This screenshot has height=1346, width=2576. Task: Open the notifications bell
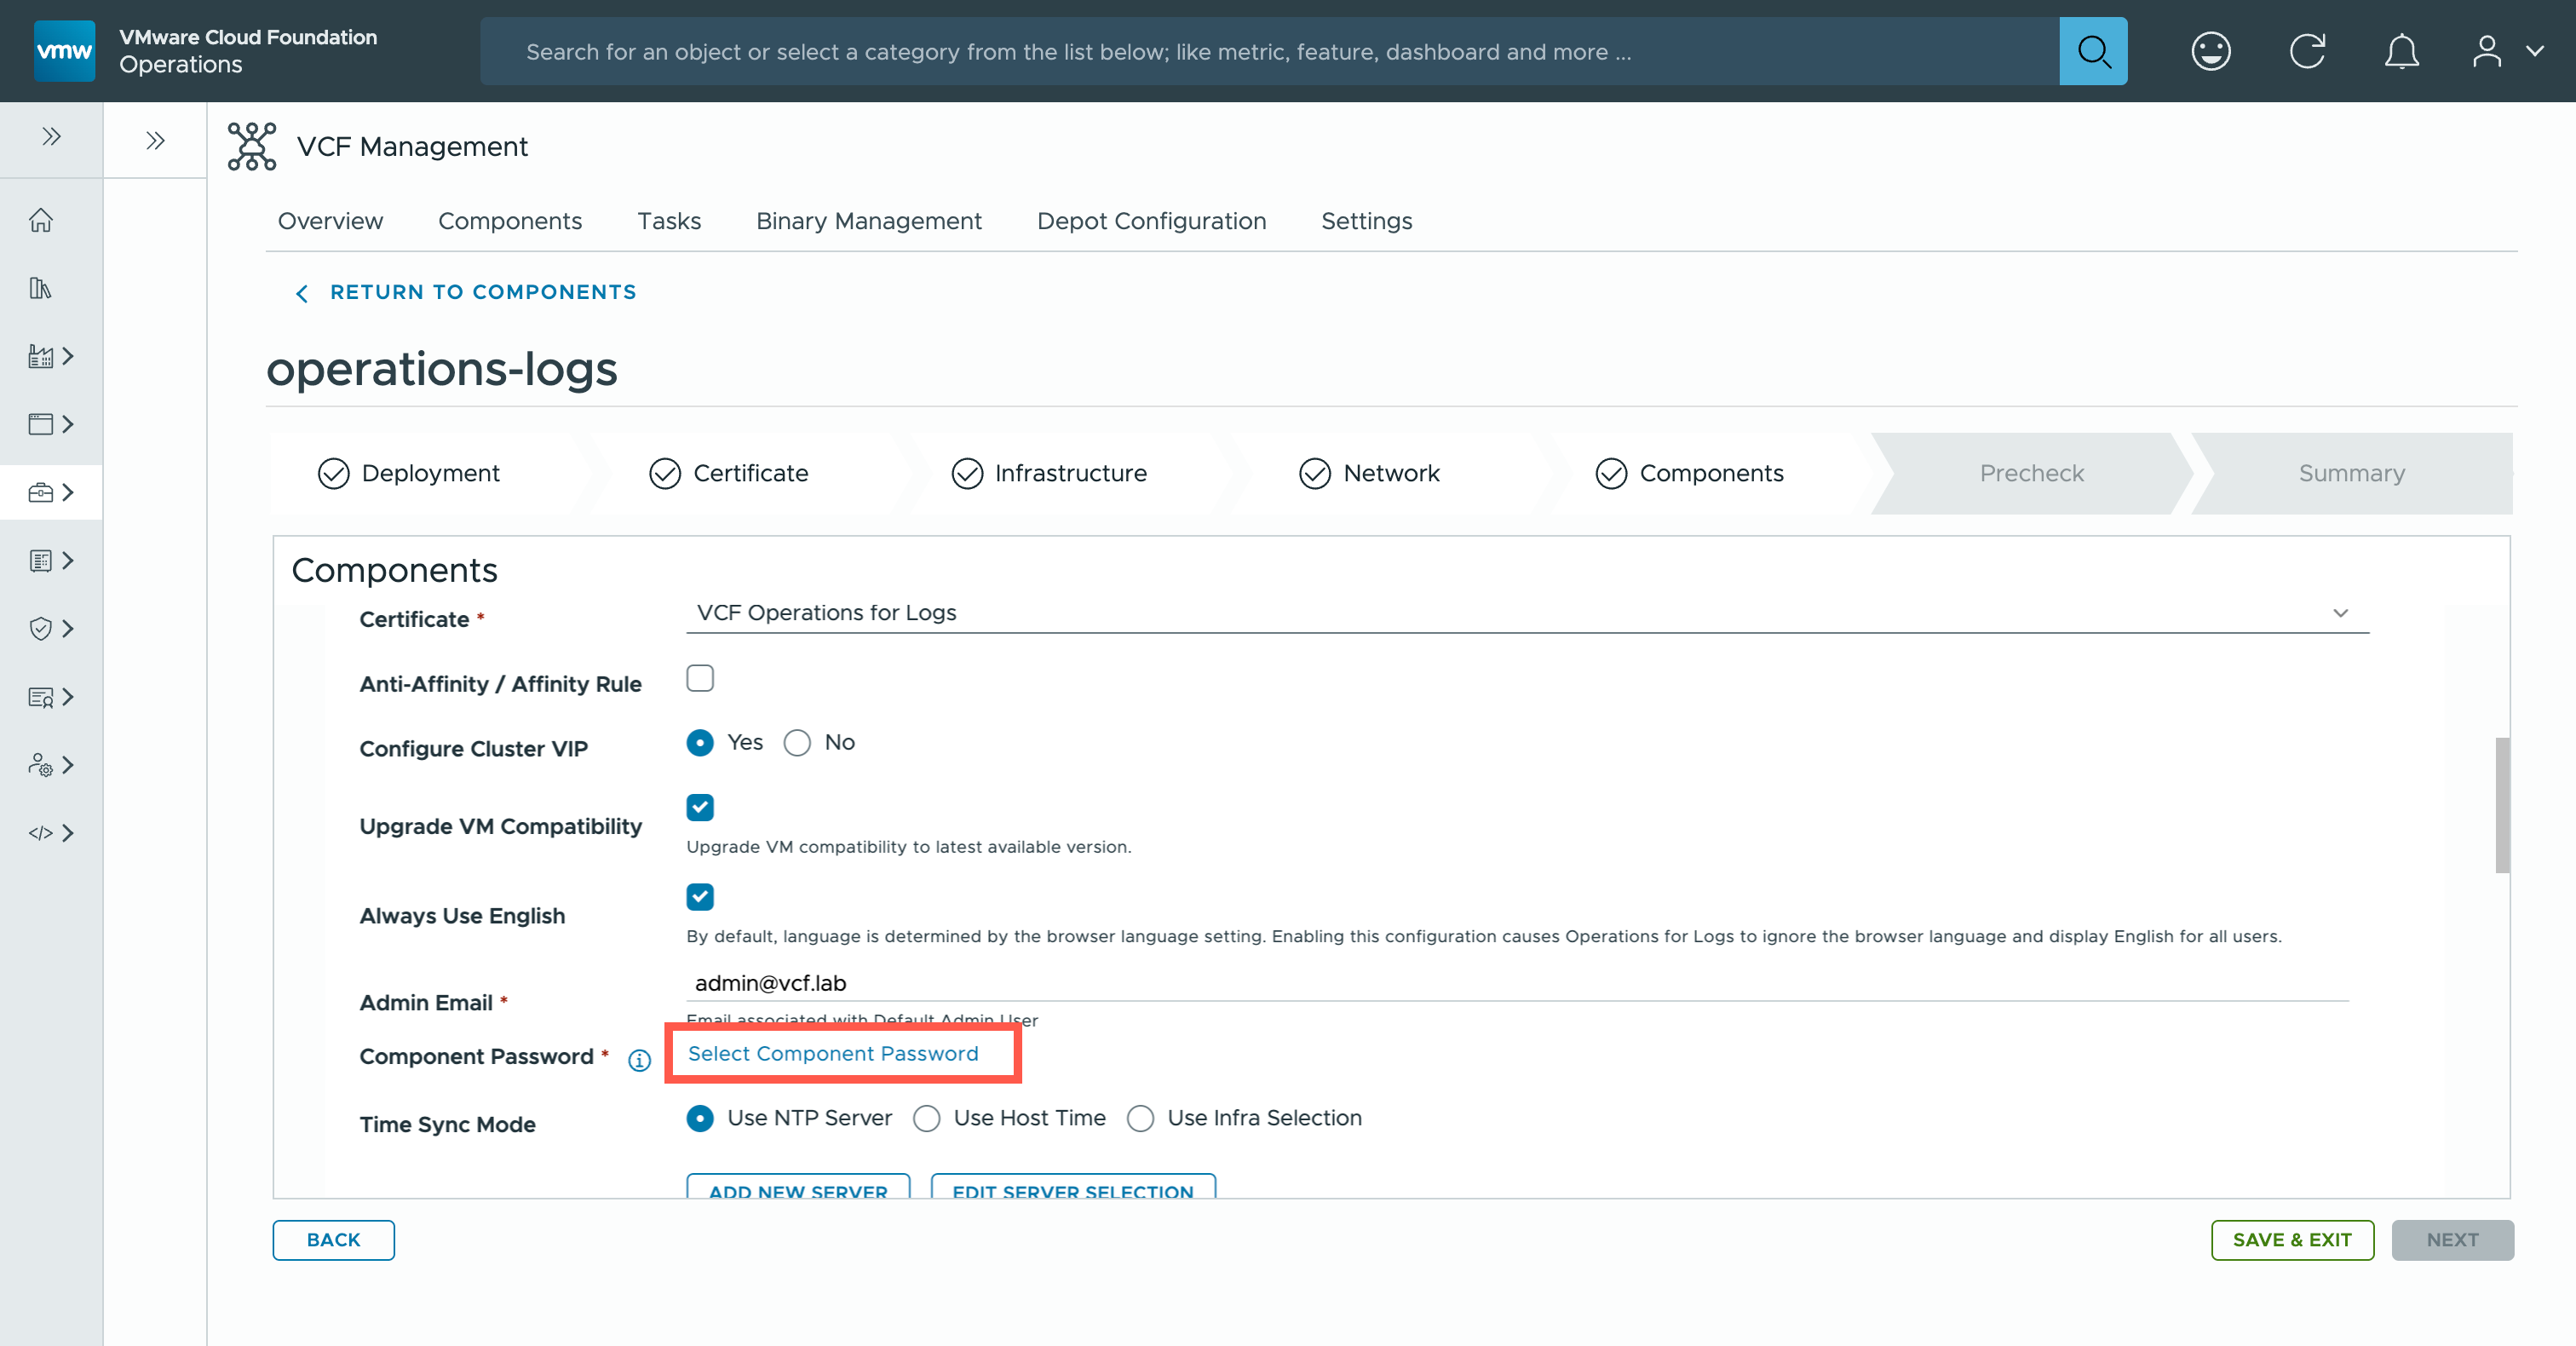(2401, 51)
